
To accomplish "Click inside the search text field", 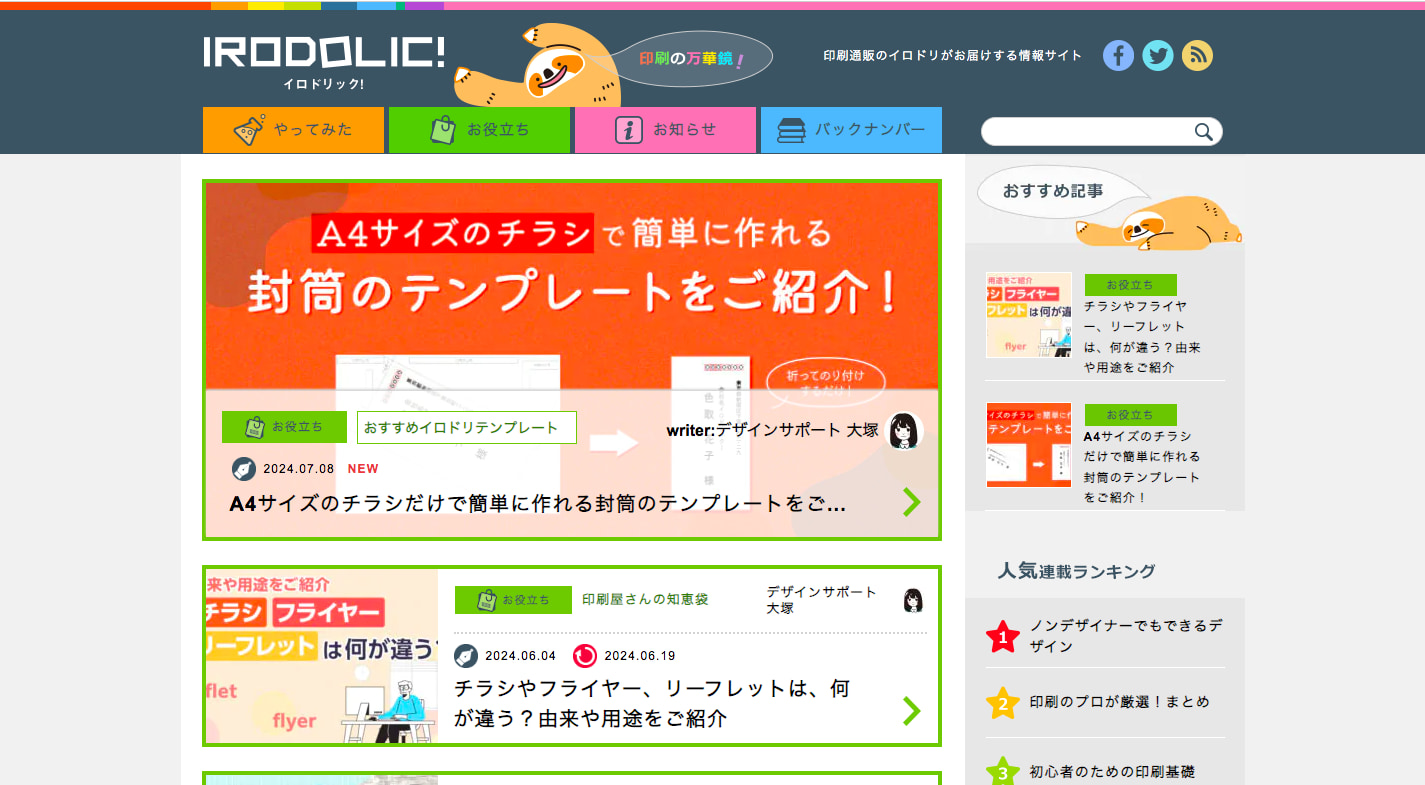I will [x=1085, y=132].
